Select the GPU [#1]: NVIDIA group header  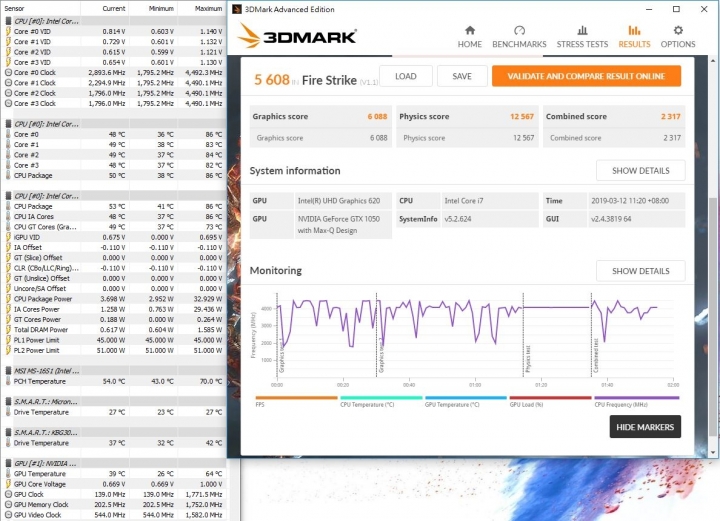click(113, 464)
